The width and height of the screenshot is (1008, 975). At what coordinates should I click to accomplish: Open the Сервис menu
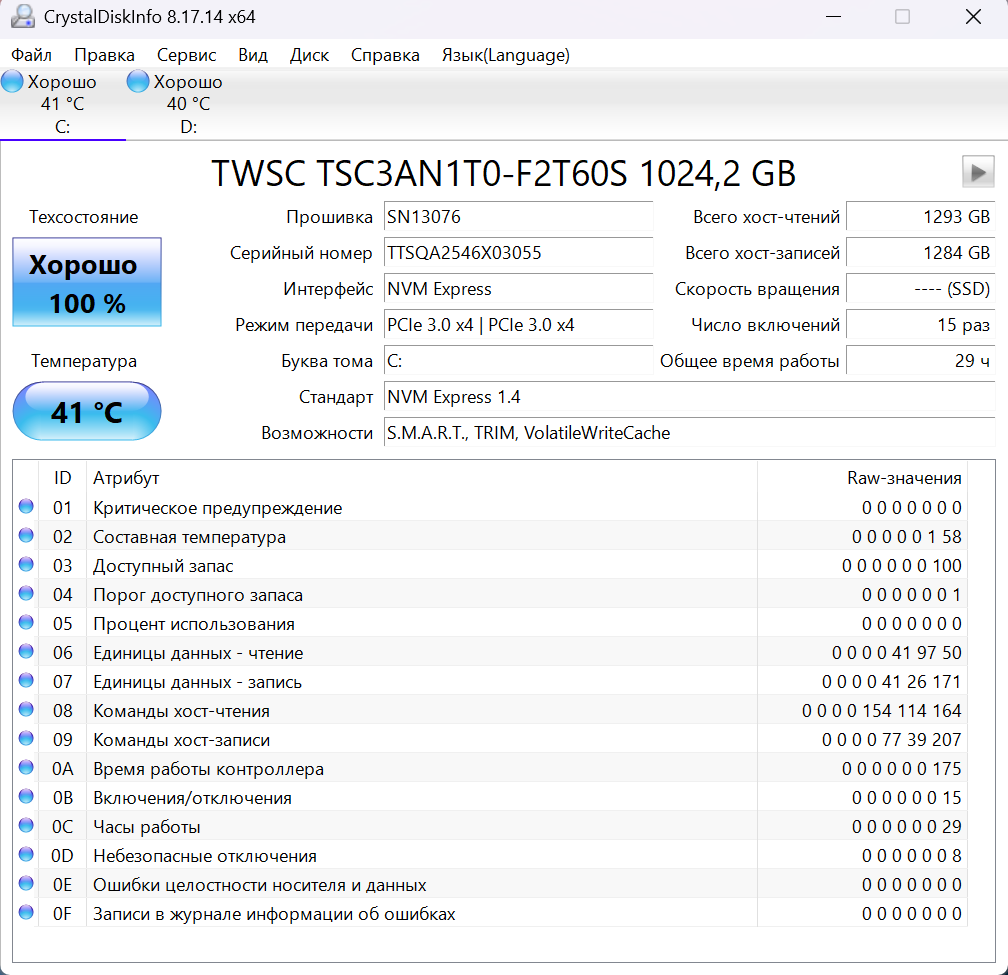[186, 55]
